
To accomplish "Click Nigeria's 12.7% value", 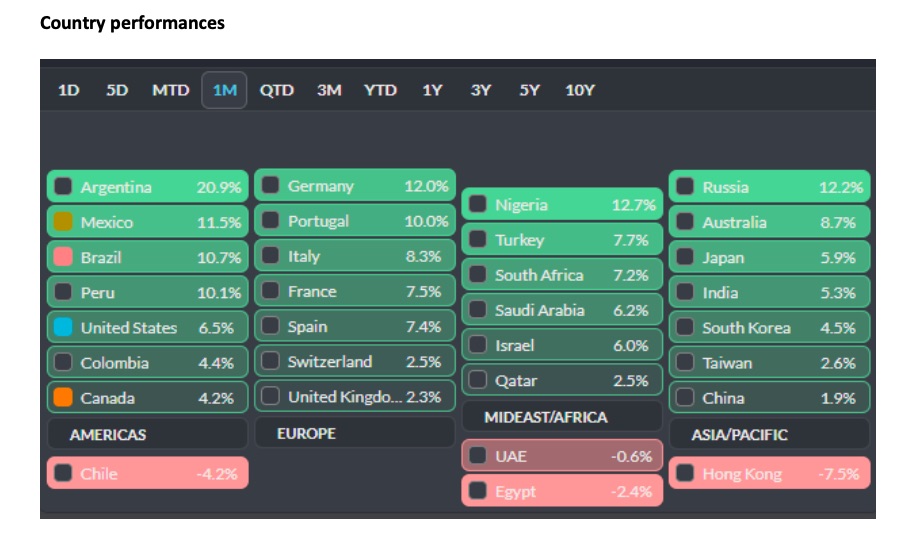I will pyautogui.click(x=634, y=205).
